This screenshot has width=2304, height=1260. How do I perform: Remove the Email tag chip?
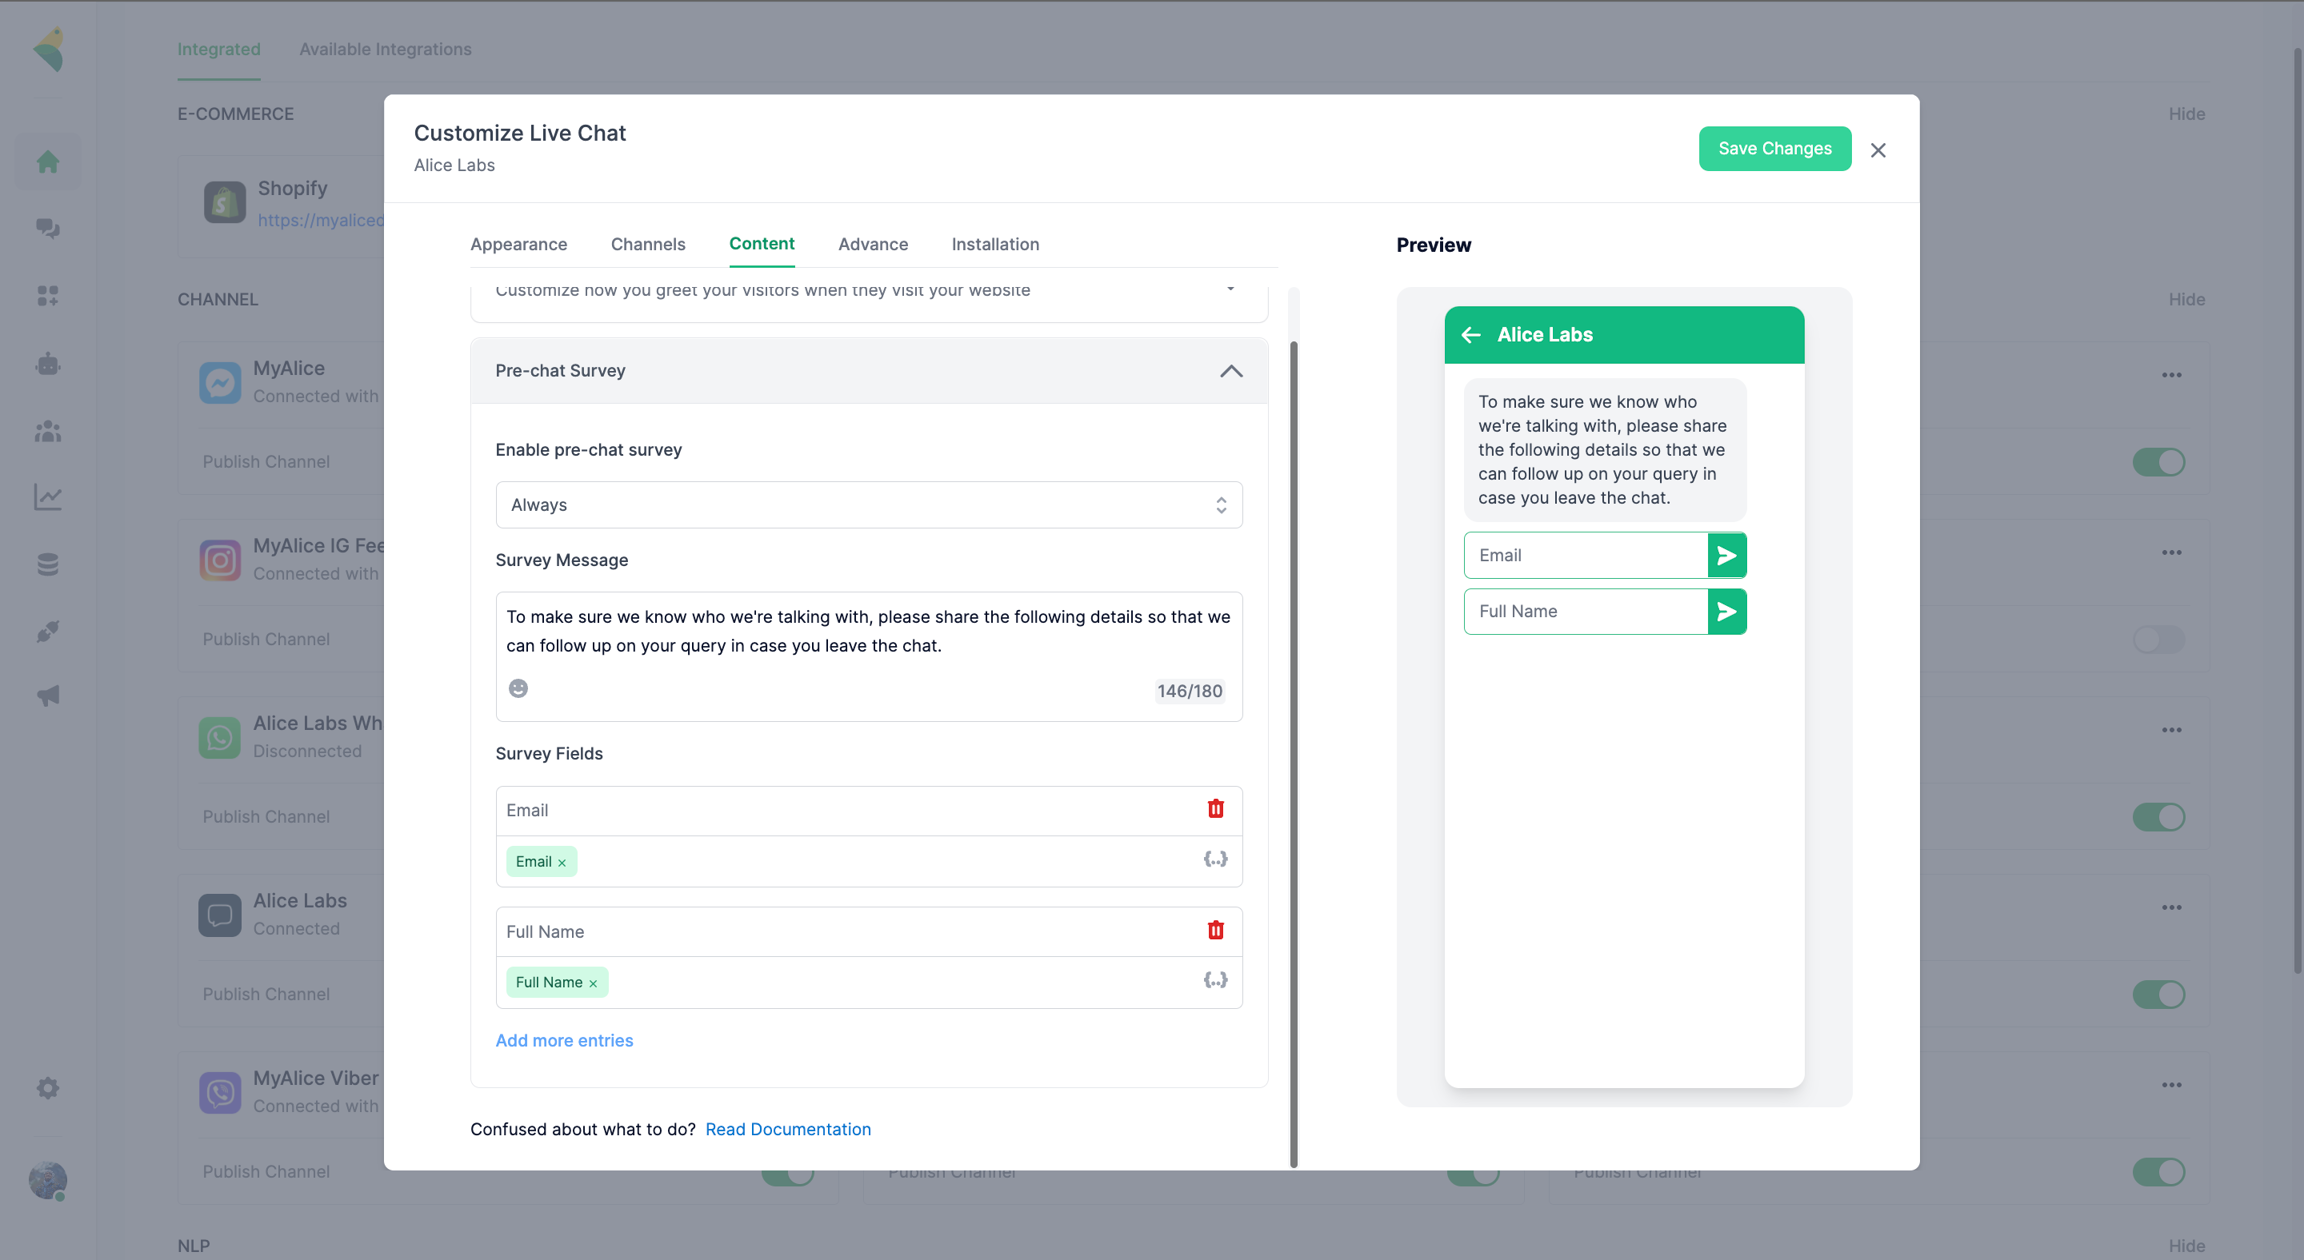click(562, 863)
